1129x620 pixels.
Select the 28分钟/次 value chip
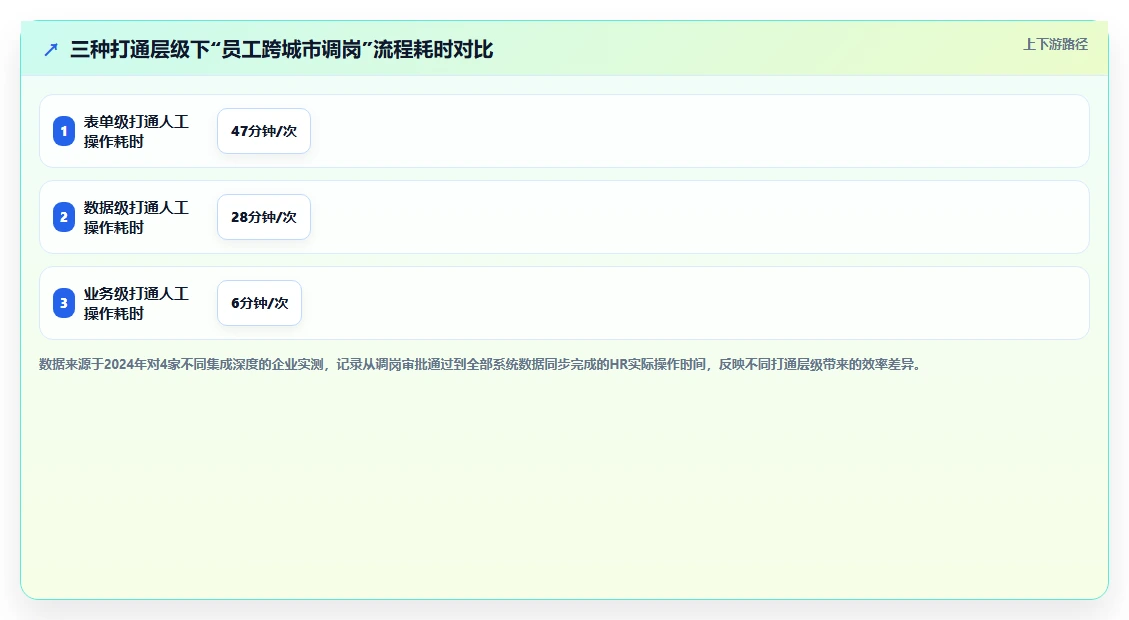(x=264, y=217)
